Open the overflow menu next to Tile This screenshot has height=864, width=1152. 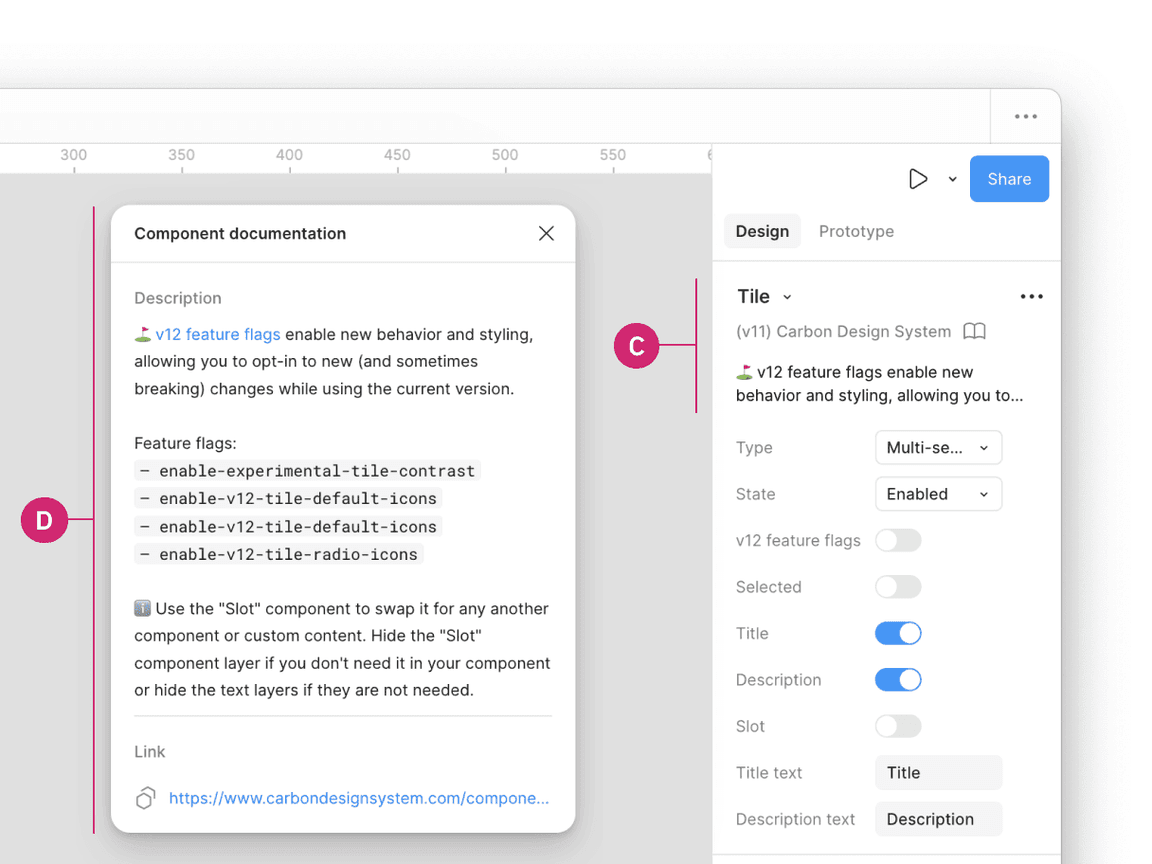(1031, 296)
